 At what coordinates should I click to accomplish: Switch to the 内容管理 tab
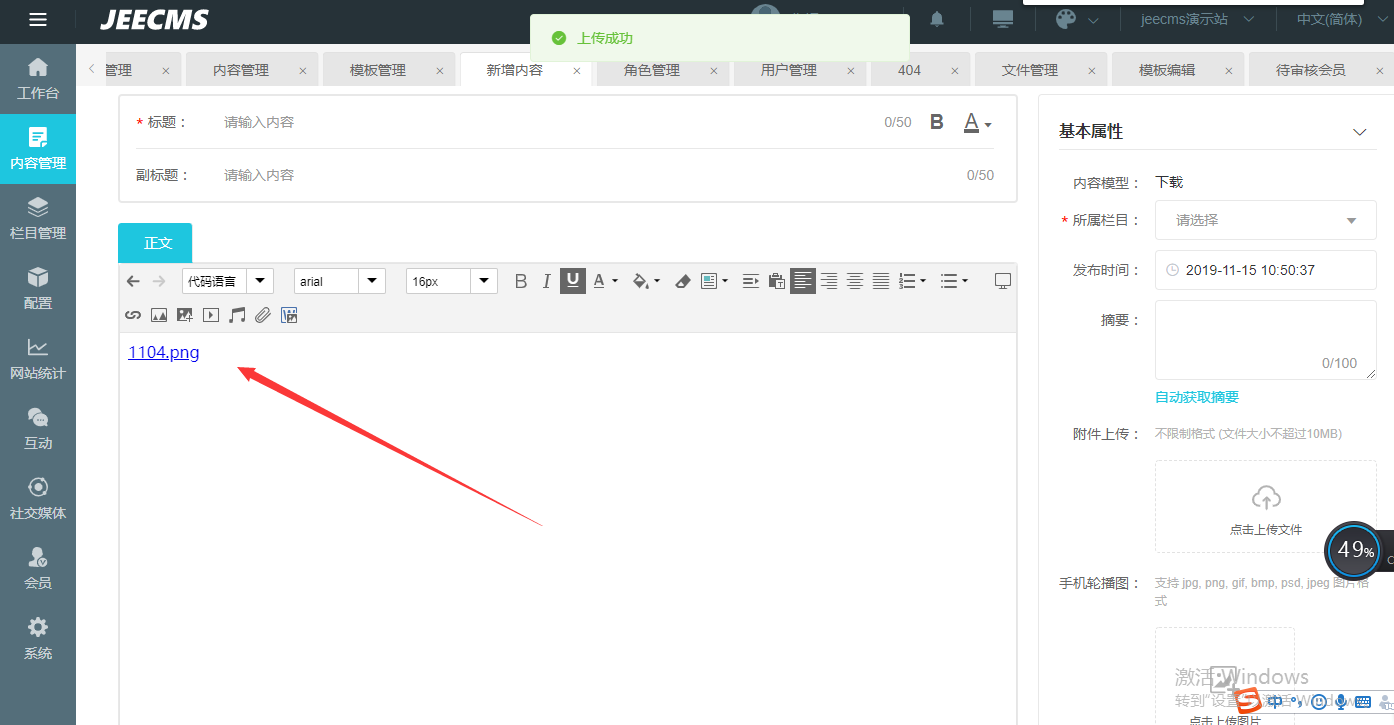tap(241, 70)
